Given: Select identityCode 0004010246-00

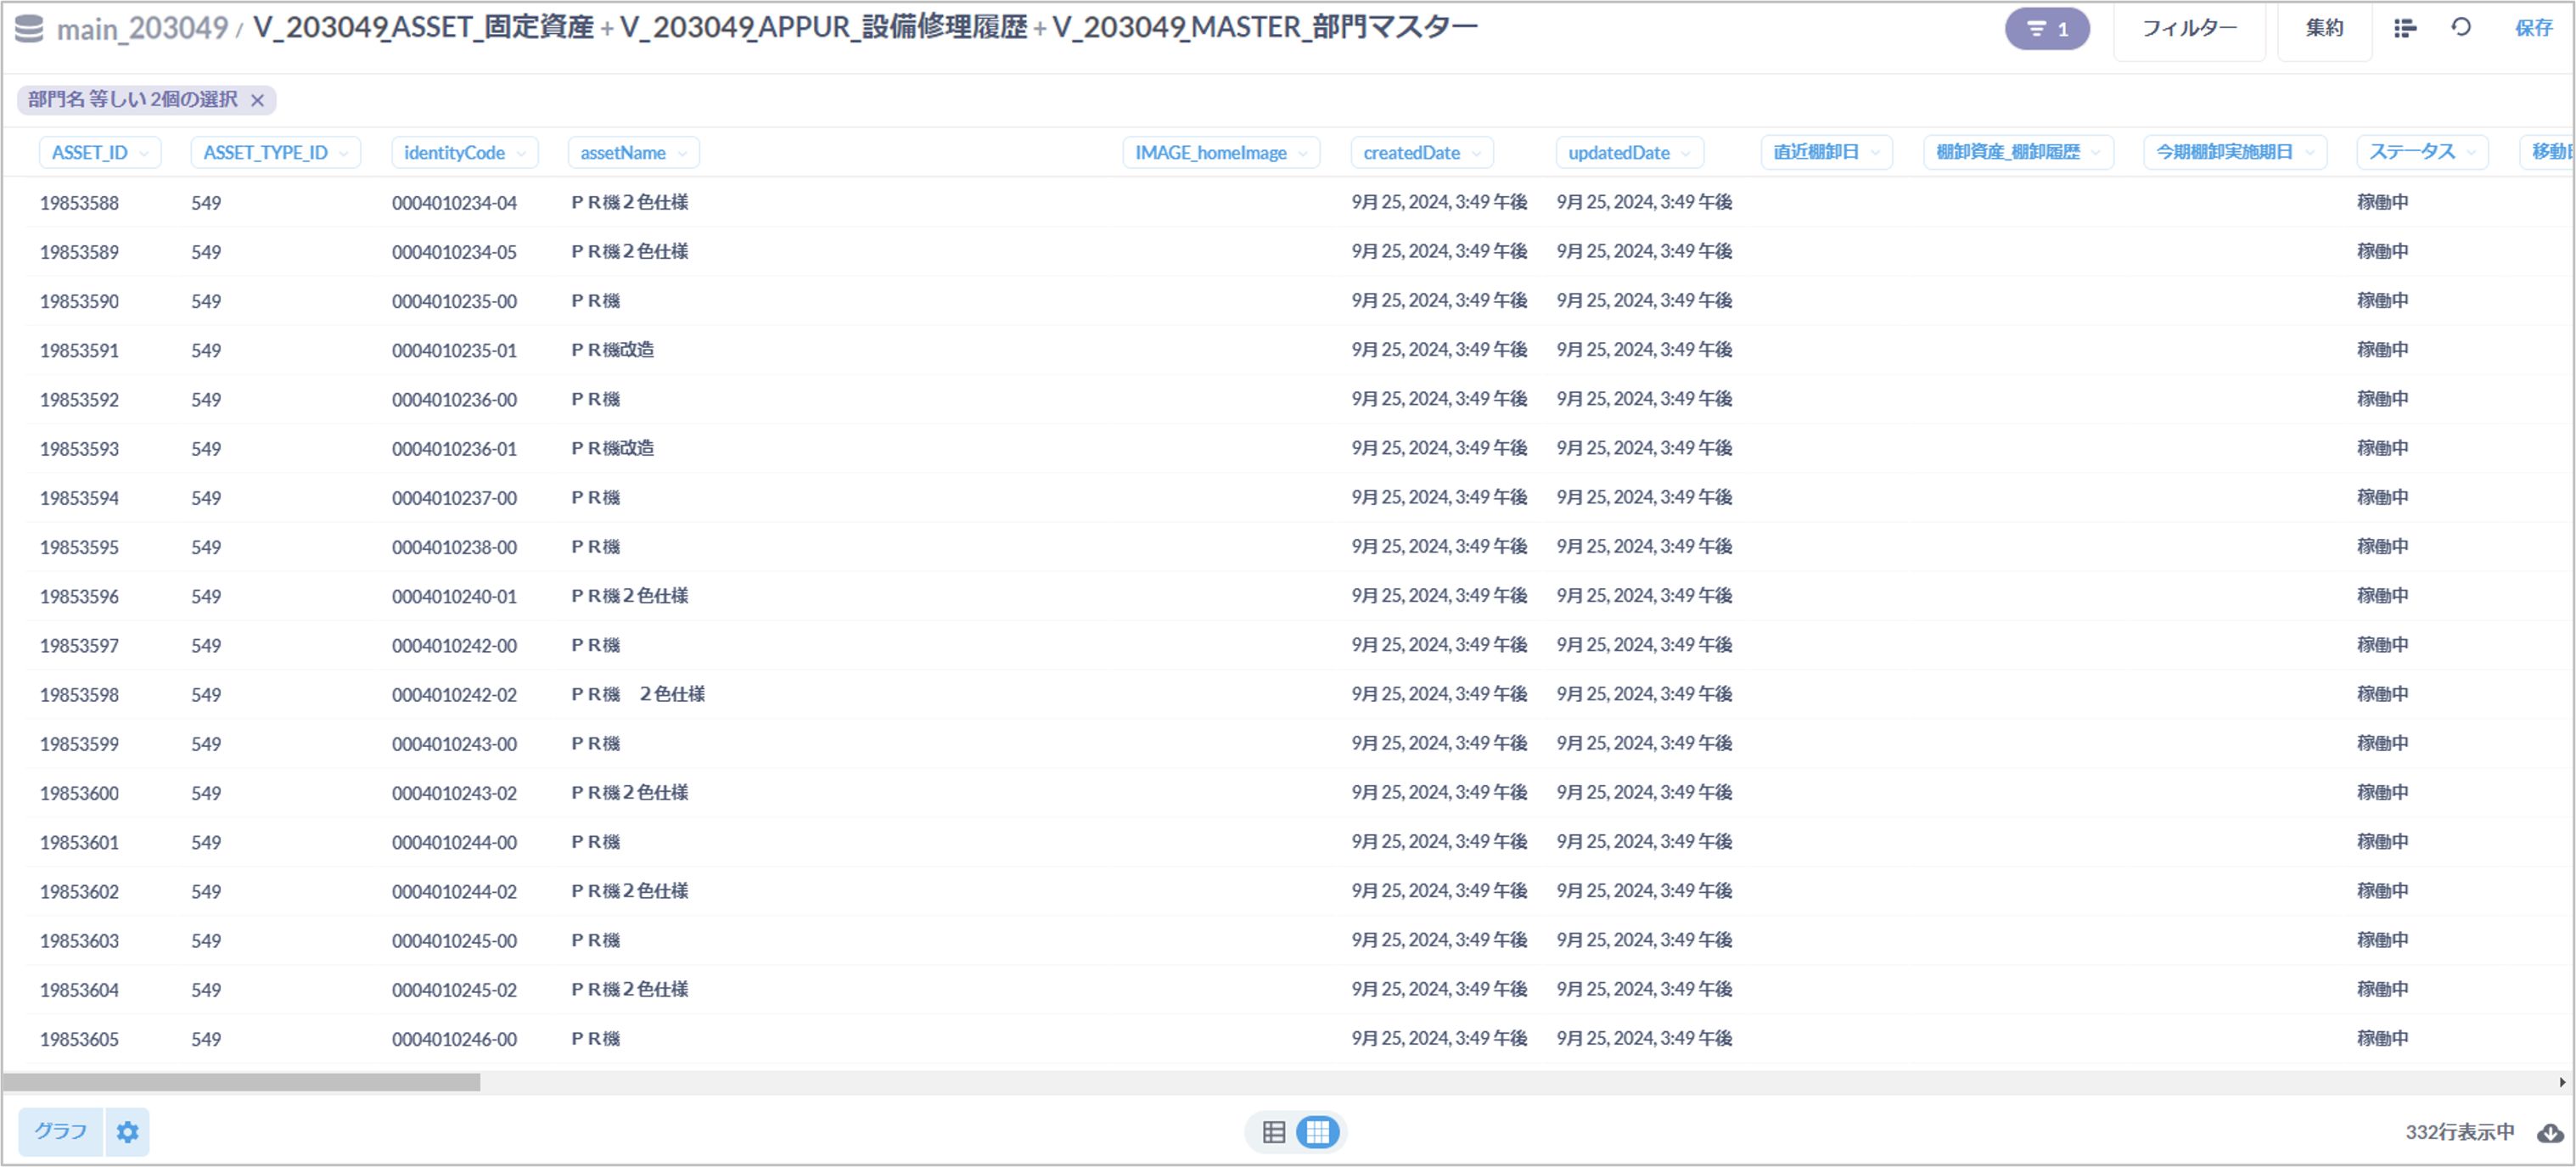Looking at the screenshot, I should pos(454,1040).
